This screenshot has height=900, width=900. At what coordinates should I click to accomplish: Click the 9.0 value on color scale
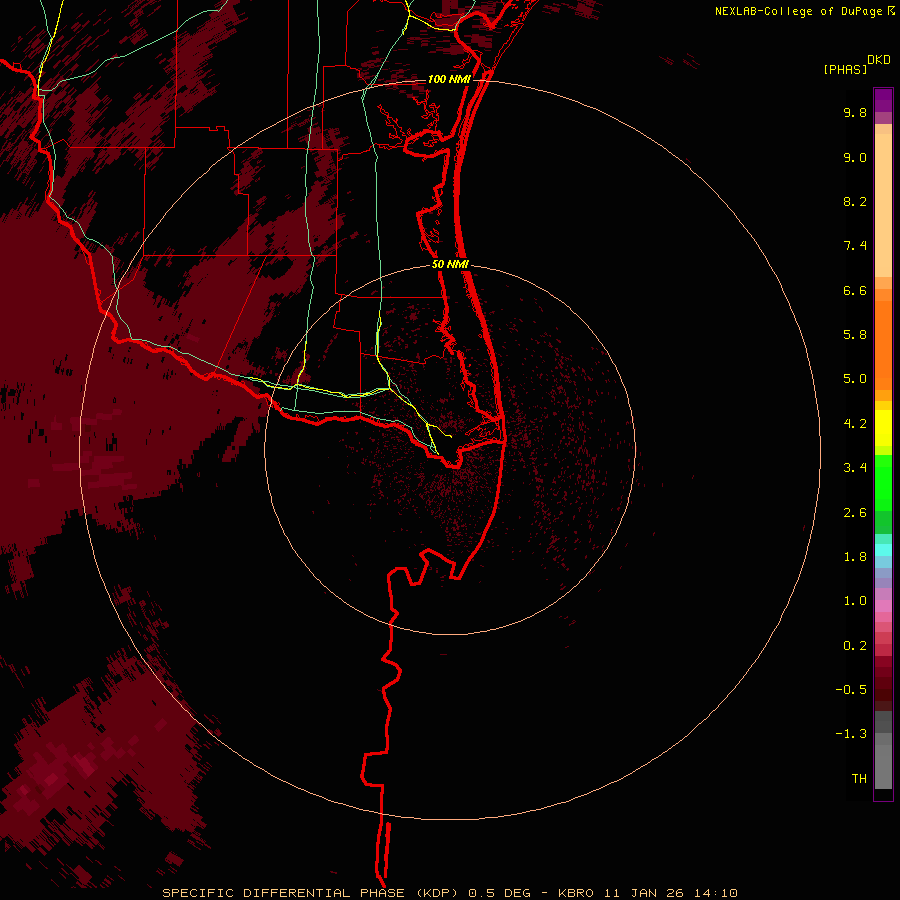855,157
